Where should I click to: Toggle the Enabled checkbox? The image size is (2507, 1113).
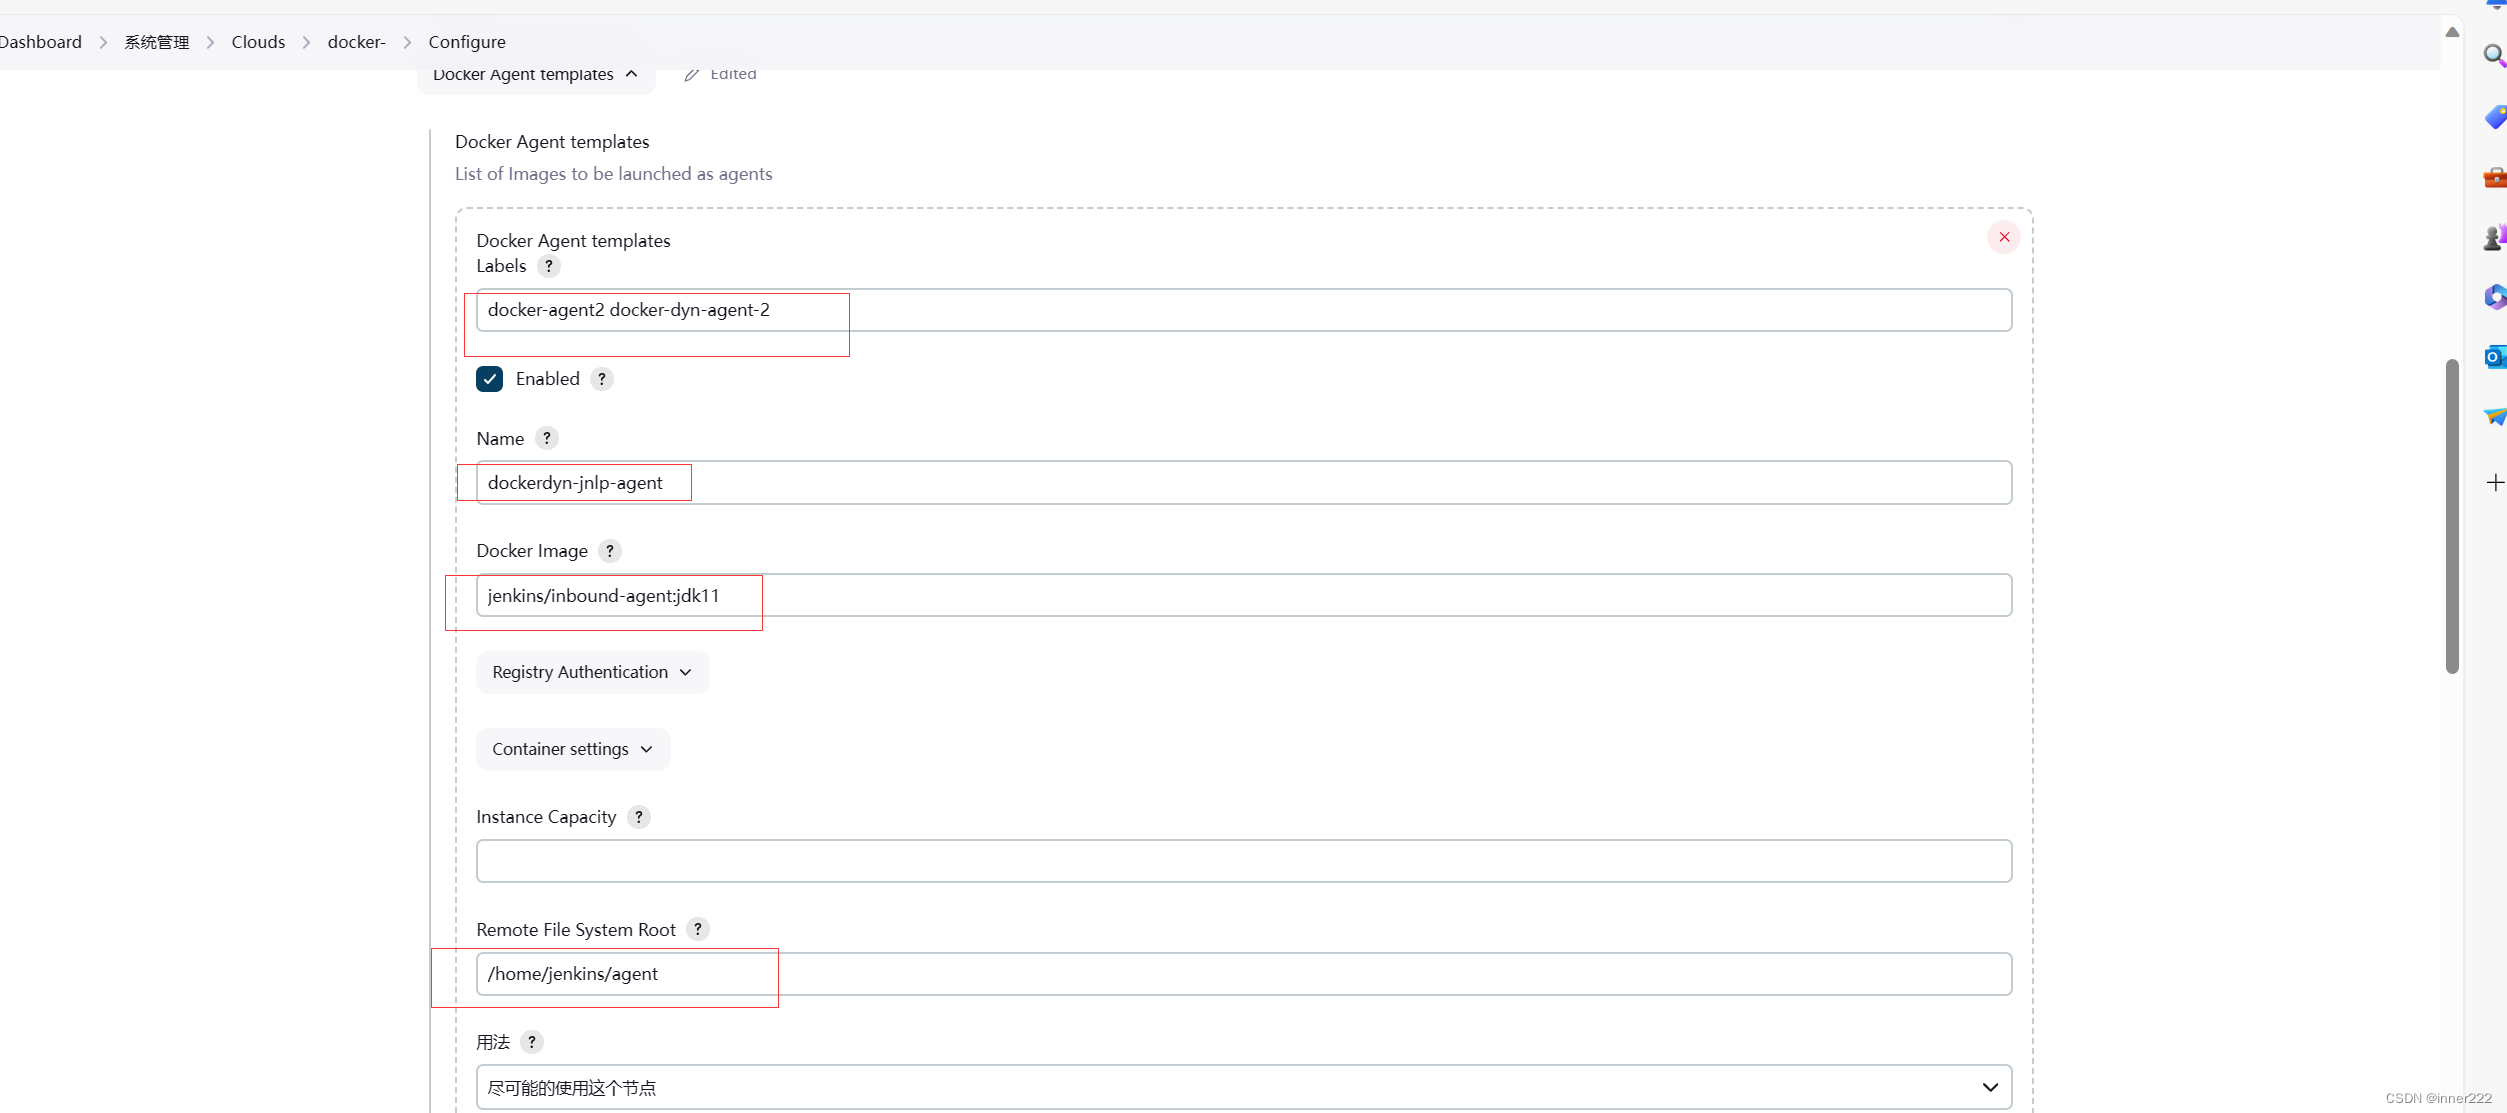pos(489,379)
